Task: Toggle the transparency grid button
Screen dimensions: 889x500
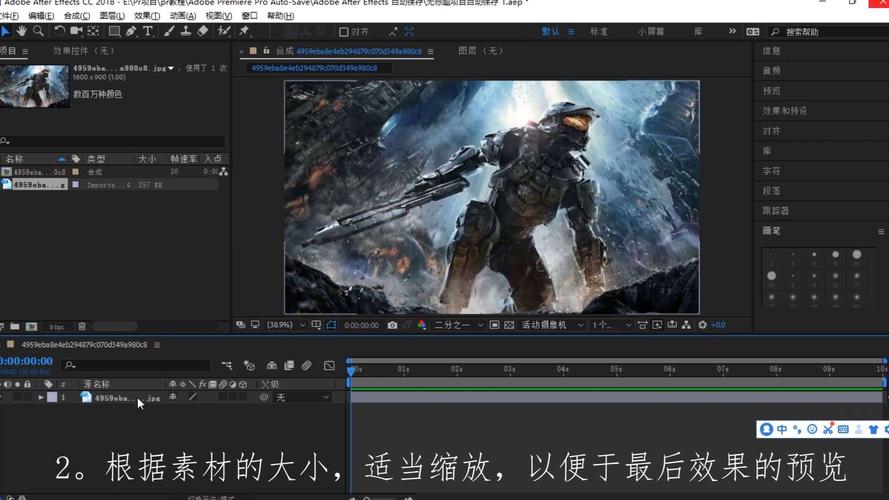Action: coord(509,325)
